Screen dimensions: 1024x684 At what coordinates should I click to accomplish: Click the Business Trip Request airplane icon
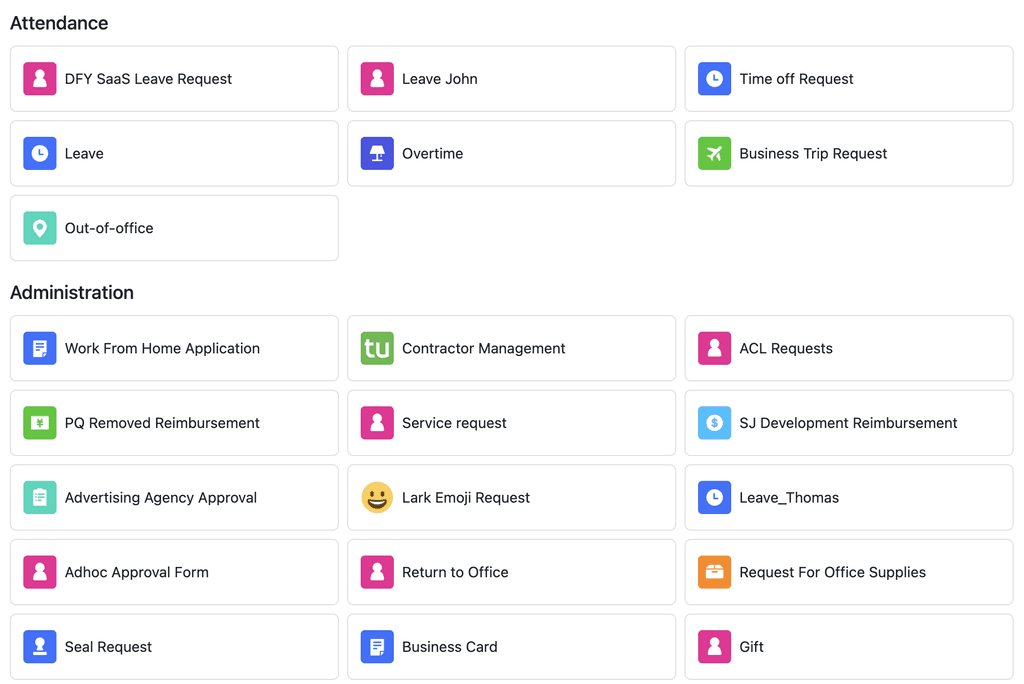coord(714,153)
